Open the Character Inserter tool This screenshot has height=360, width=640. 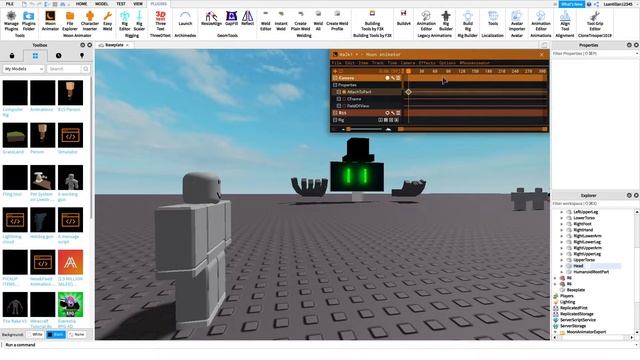pyautogui.click(x=90, y=21)
